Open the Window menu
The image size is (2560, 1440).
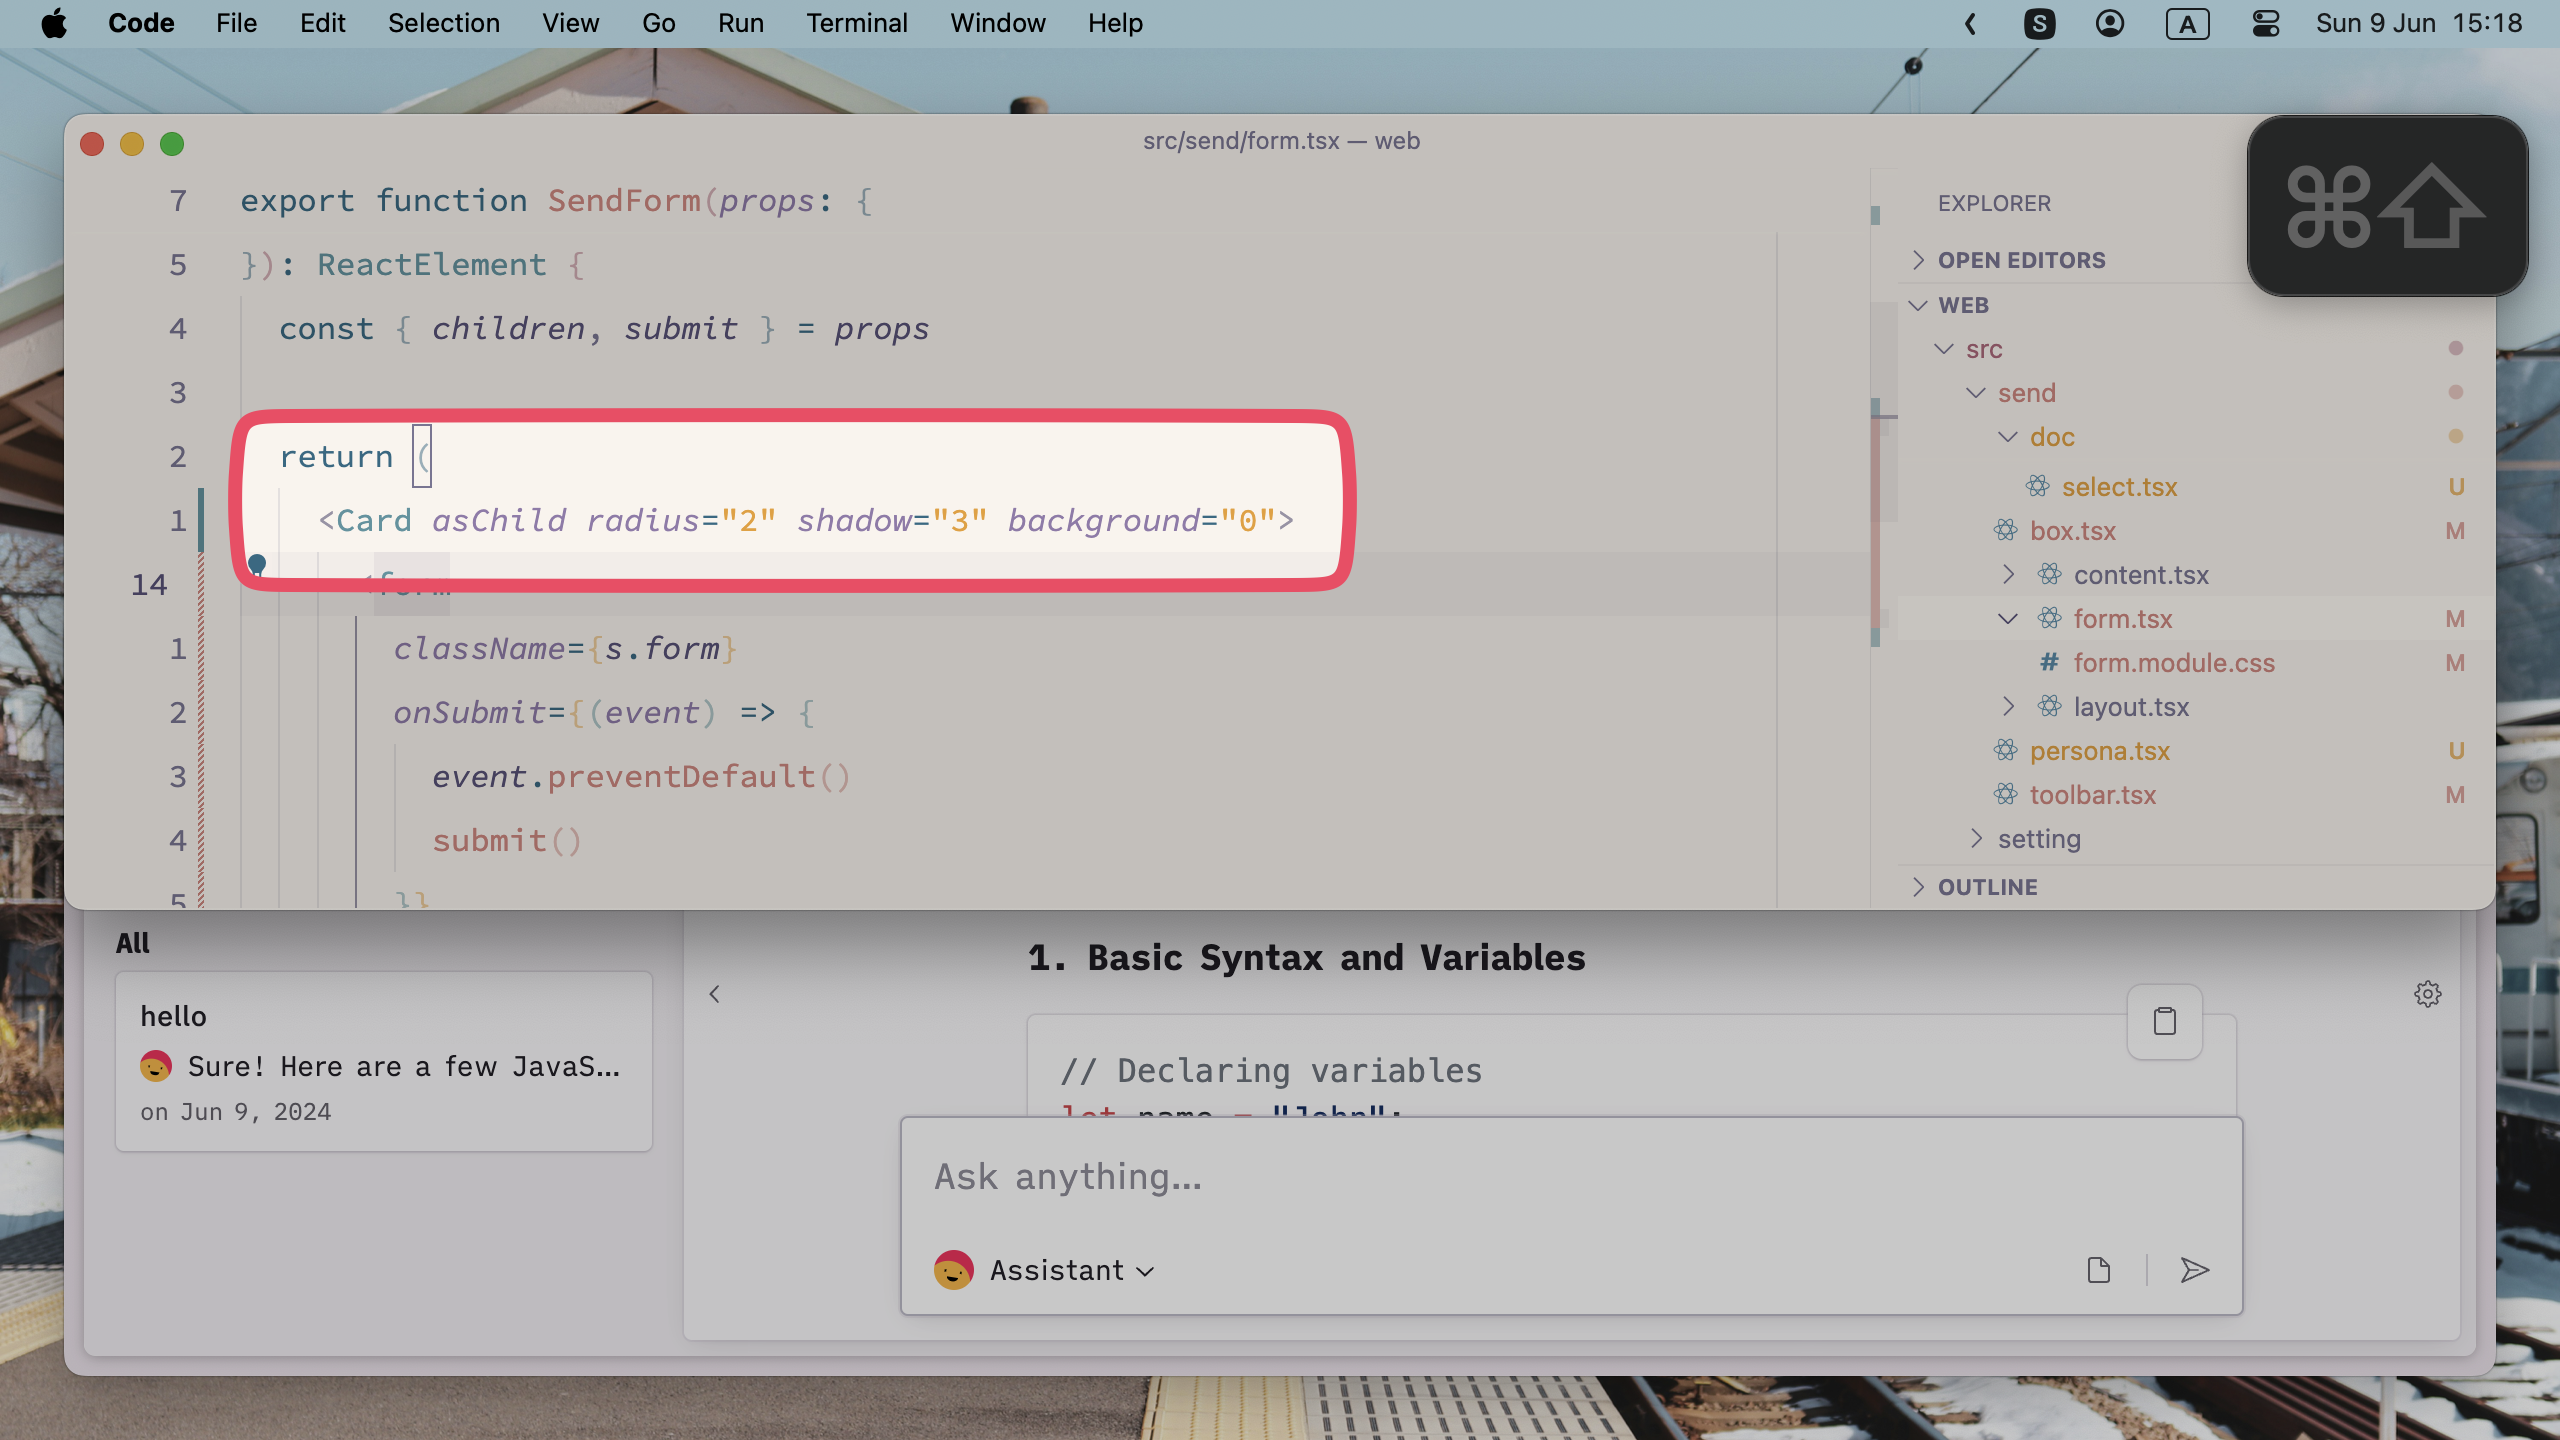click(x=997, y=23)
